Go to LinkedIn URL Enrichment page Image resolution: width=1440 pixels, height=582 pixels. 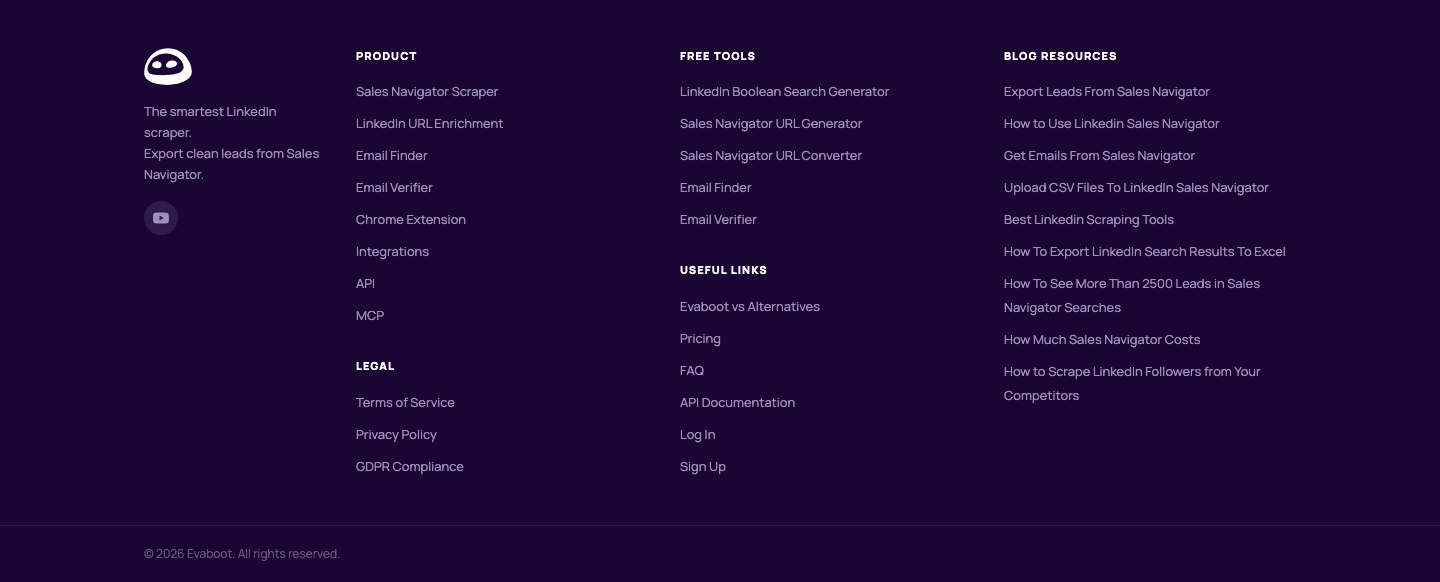(x=429, y=124)
